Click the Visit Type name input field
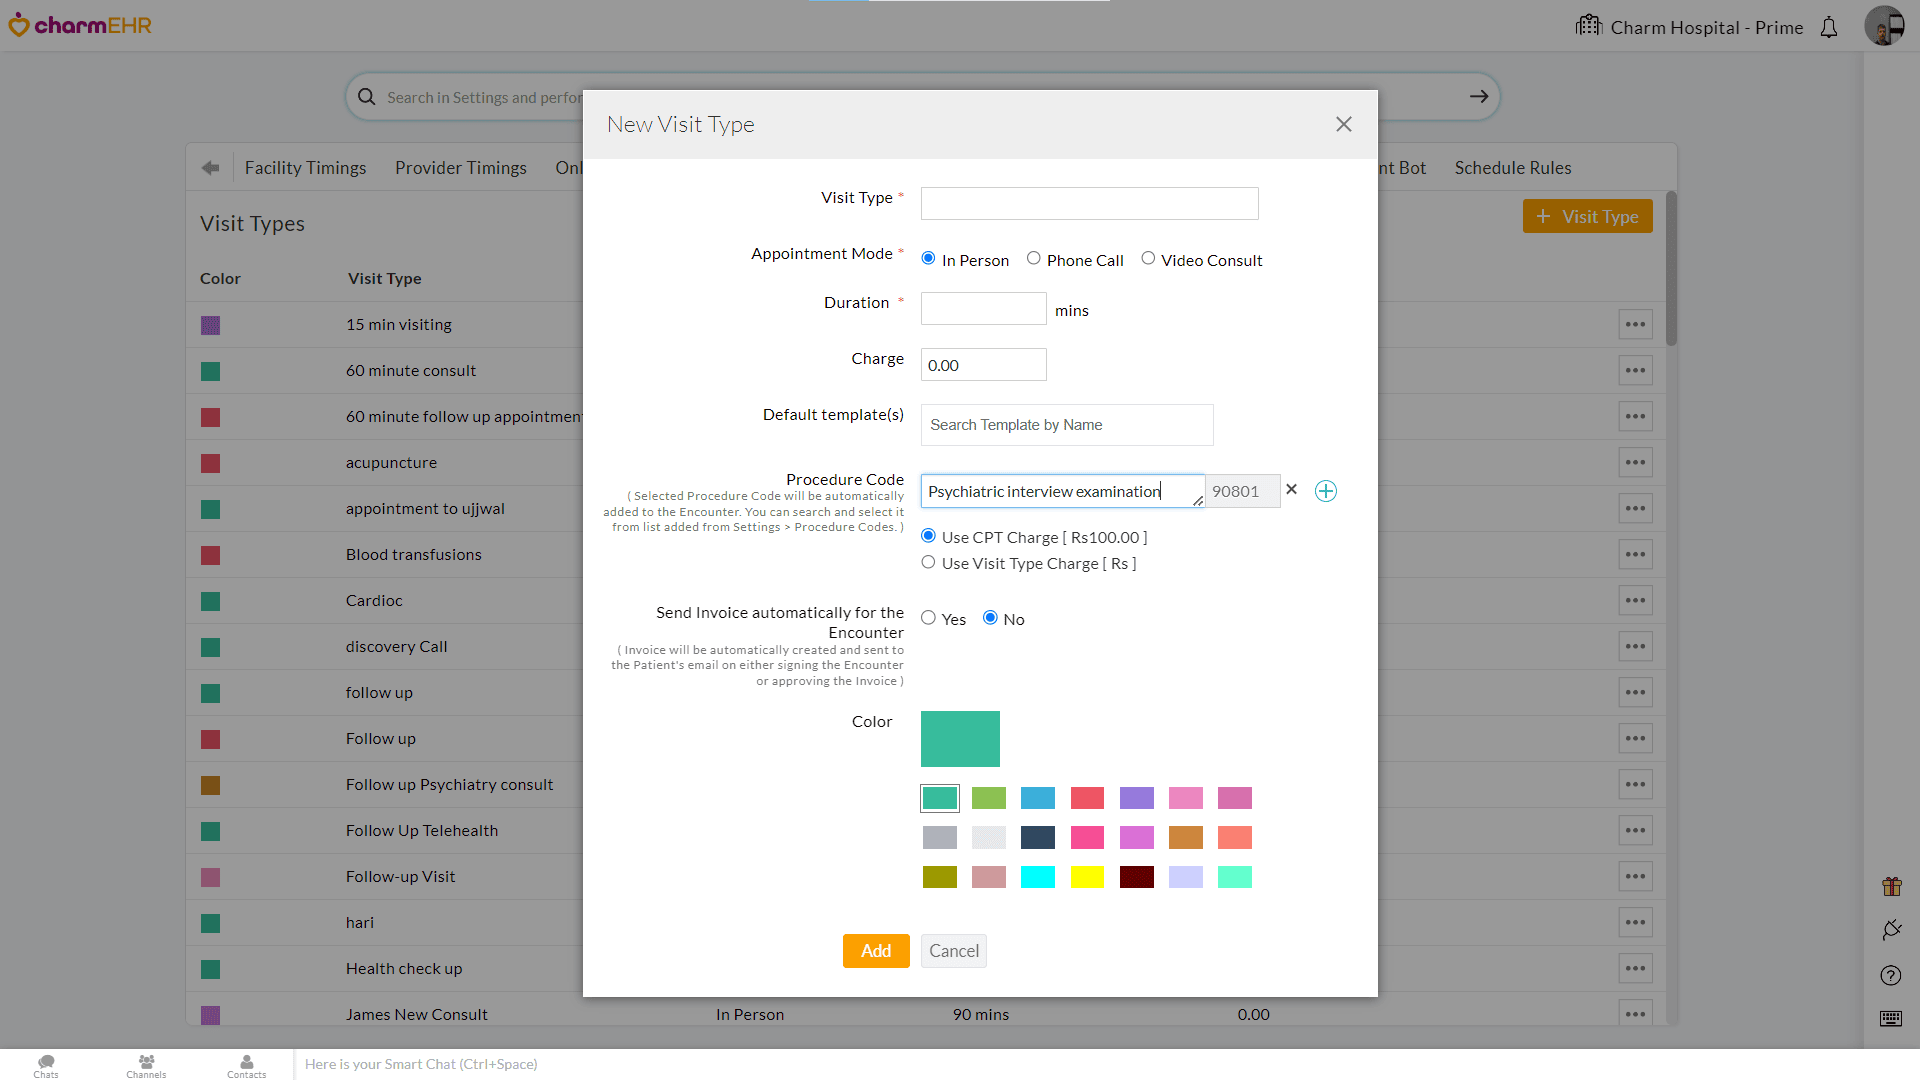The image size is (1920, 1080). click(x=1088, y=203)
